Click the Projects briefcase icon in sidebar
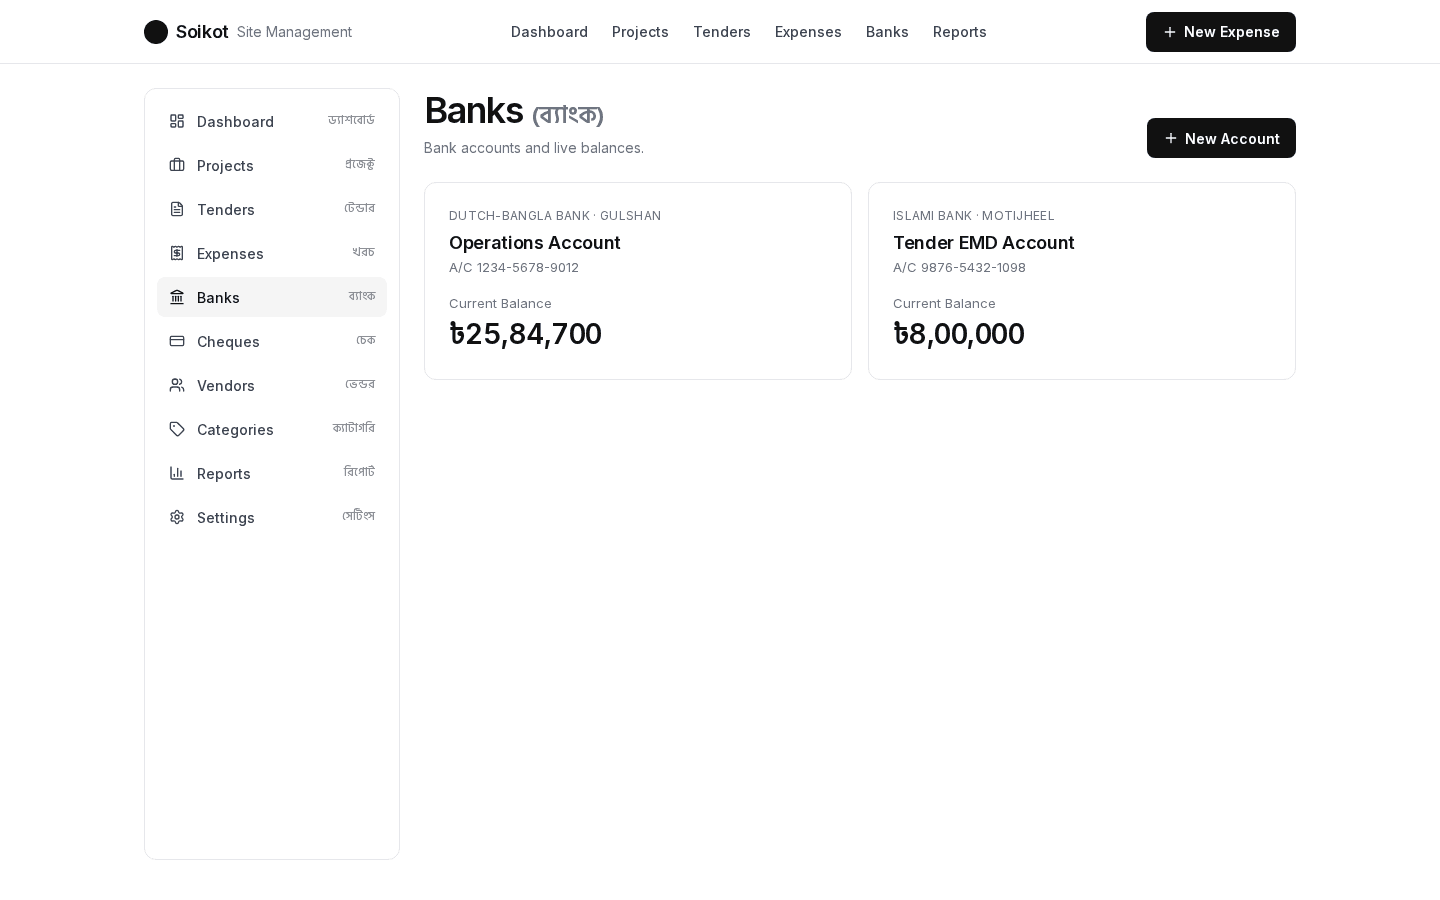Image resolution: width=1440 pixels, height=900 pixels. (177, 165)
